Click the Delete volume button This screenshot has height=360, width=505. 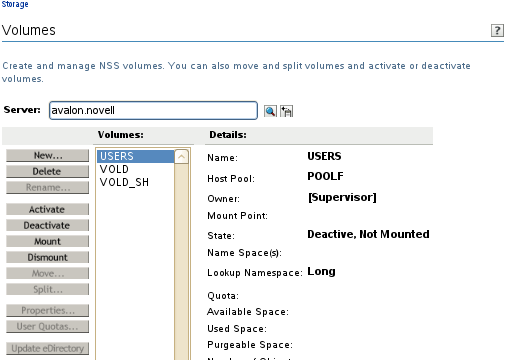[x=48, y=171]
